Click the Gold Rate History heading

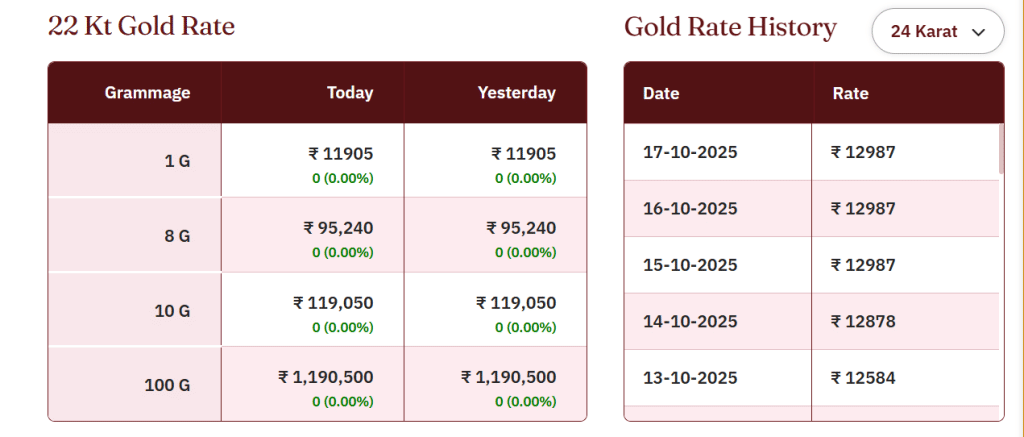point(730,27)
